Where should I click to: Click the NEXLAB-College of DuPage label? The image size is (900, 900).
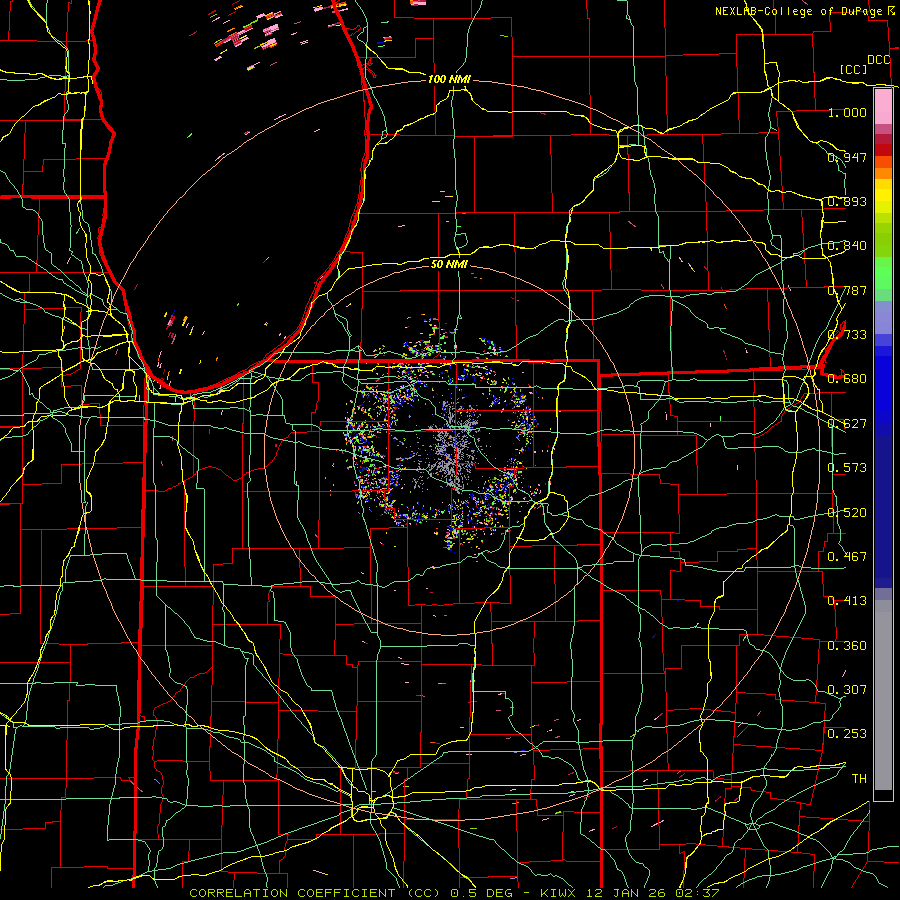(x=800, y=11)
